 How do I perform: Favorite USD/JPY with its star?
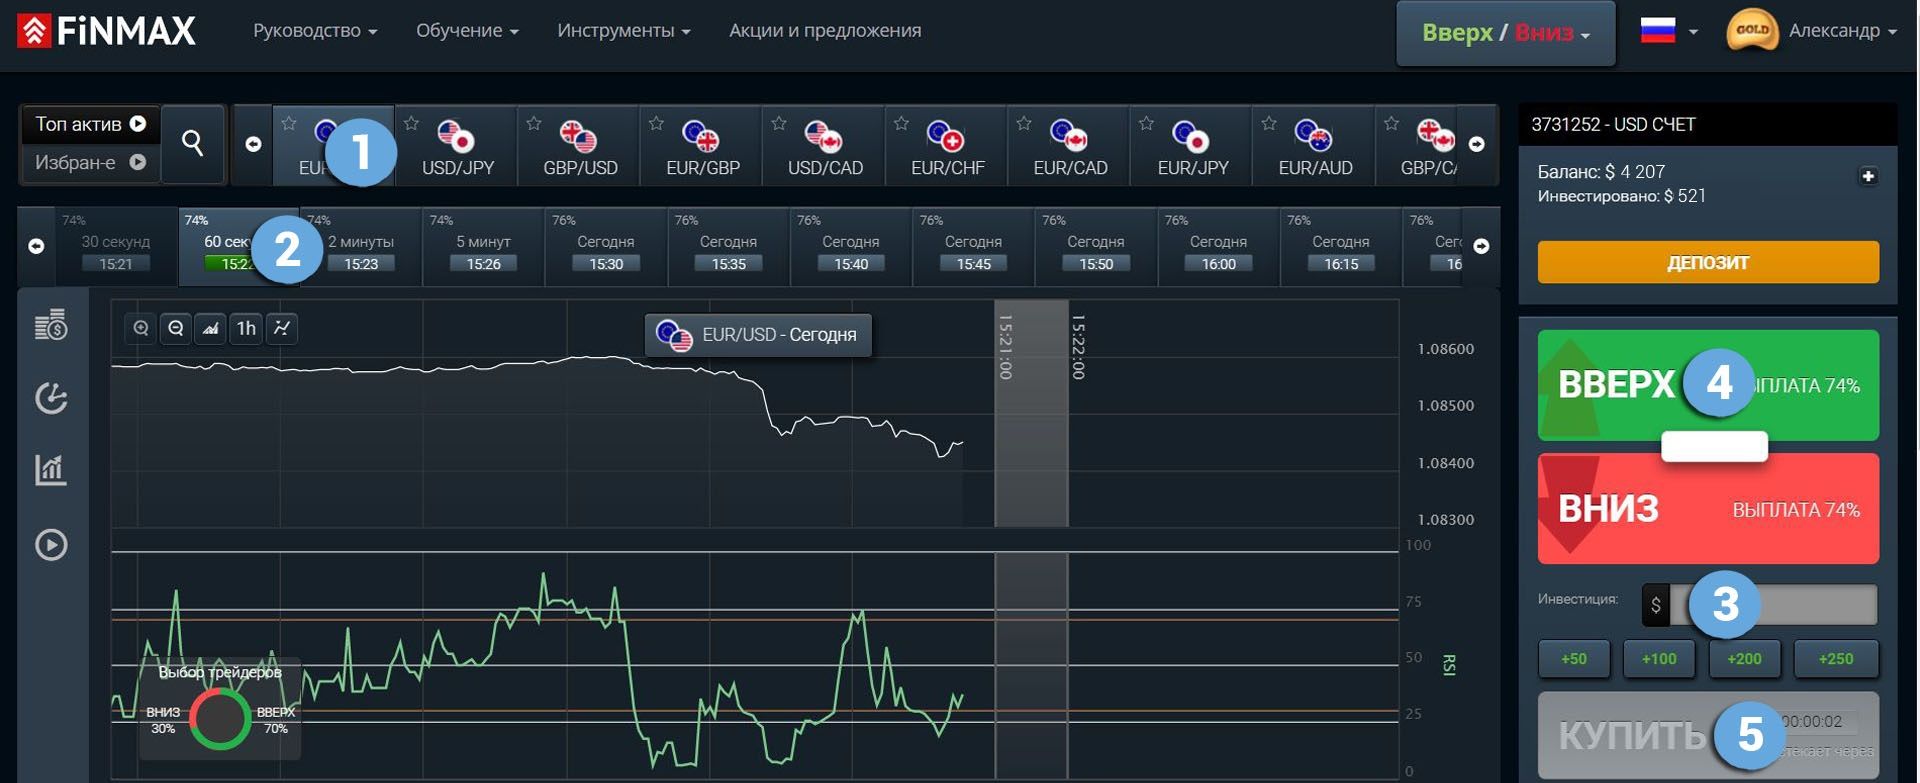click(x=411, y=123)
